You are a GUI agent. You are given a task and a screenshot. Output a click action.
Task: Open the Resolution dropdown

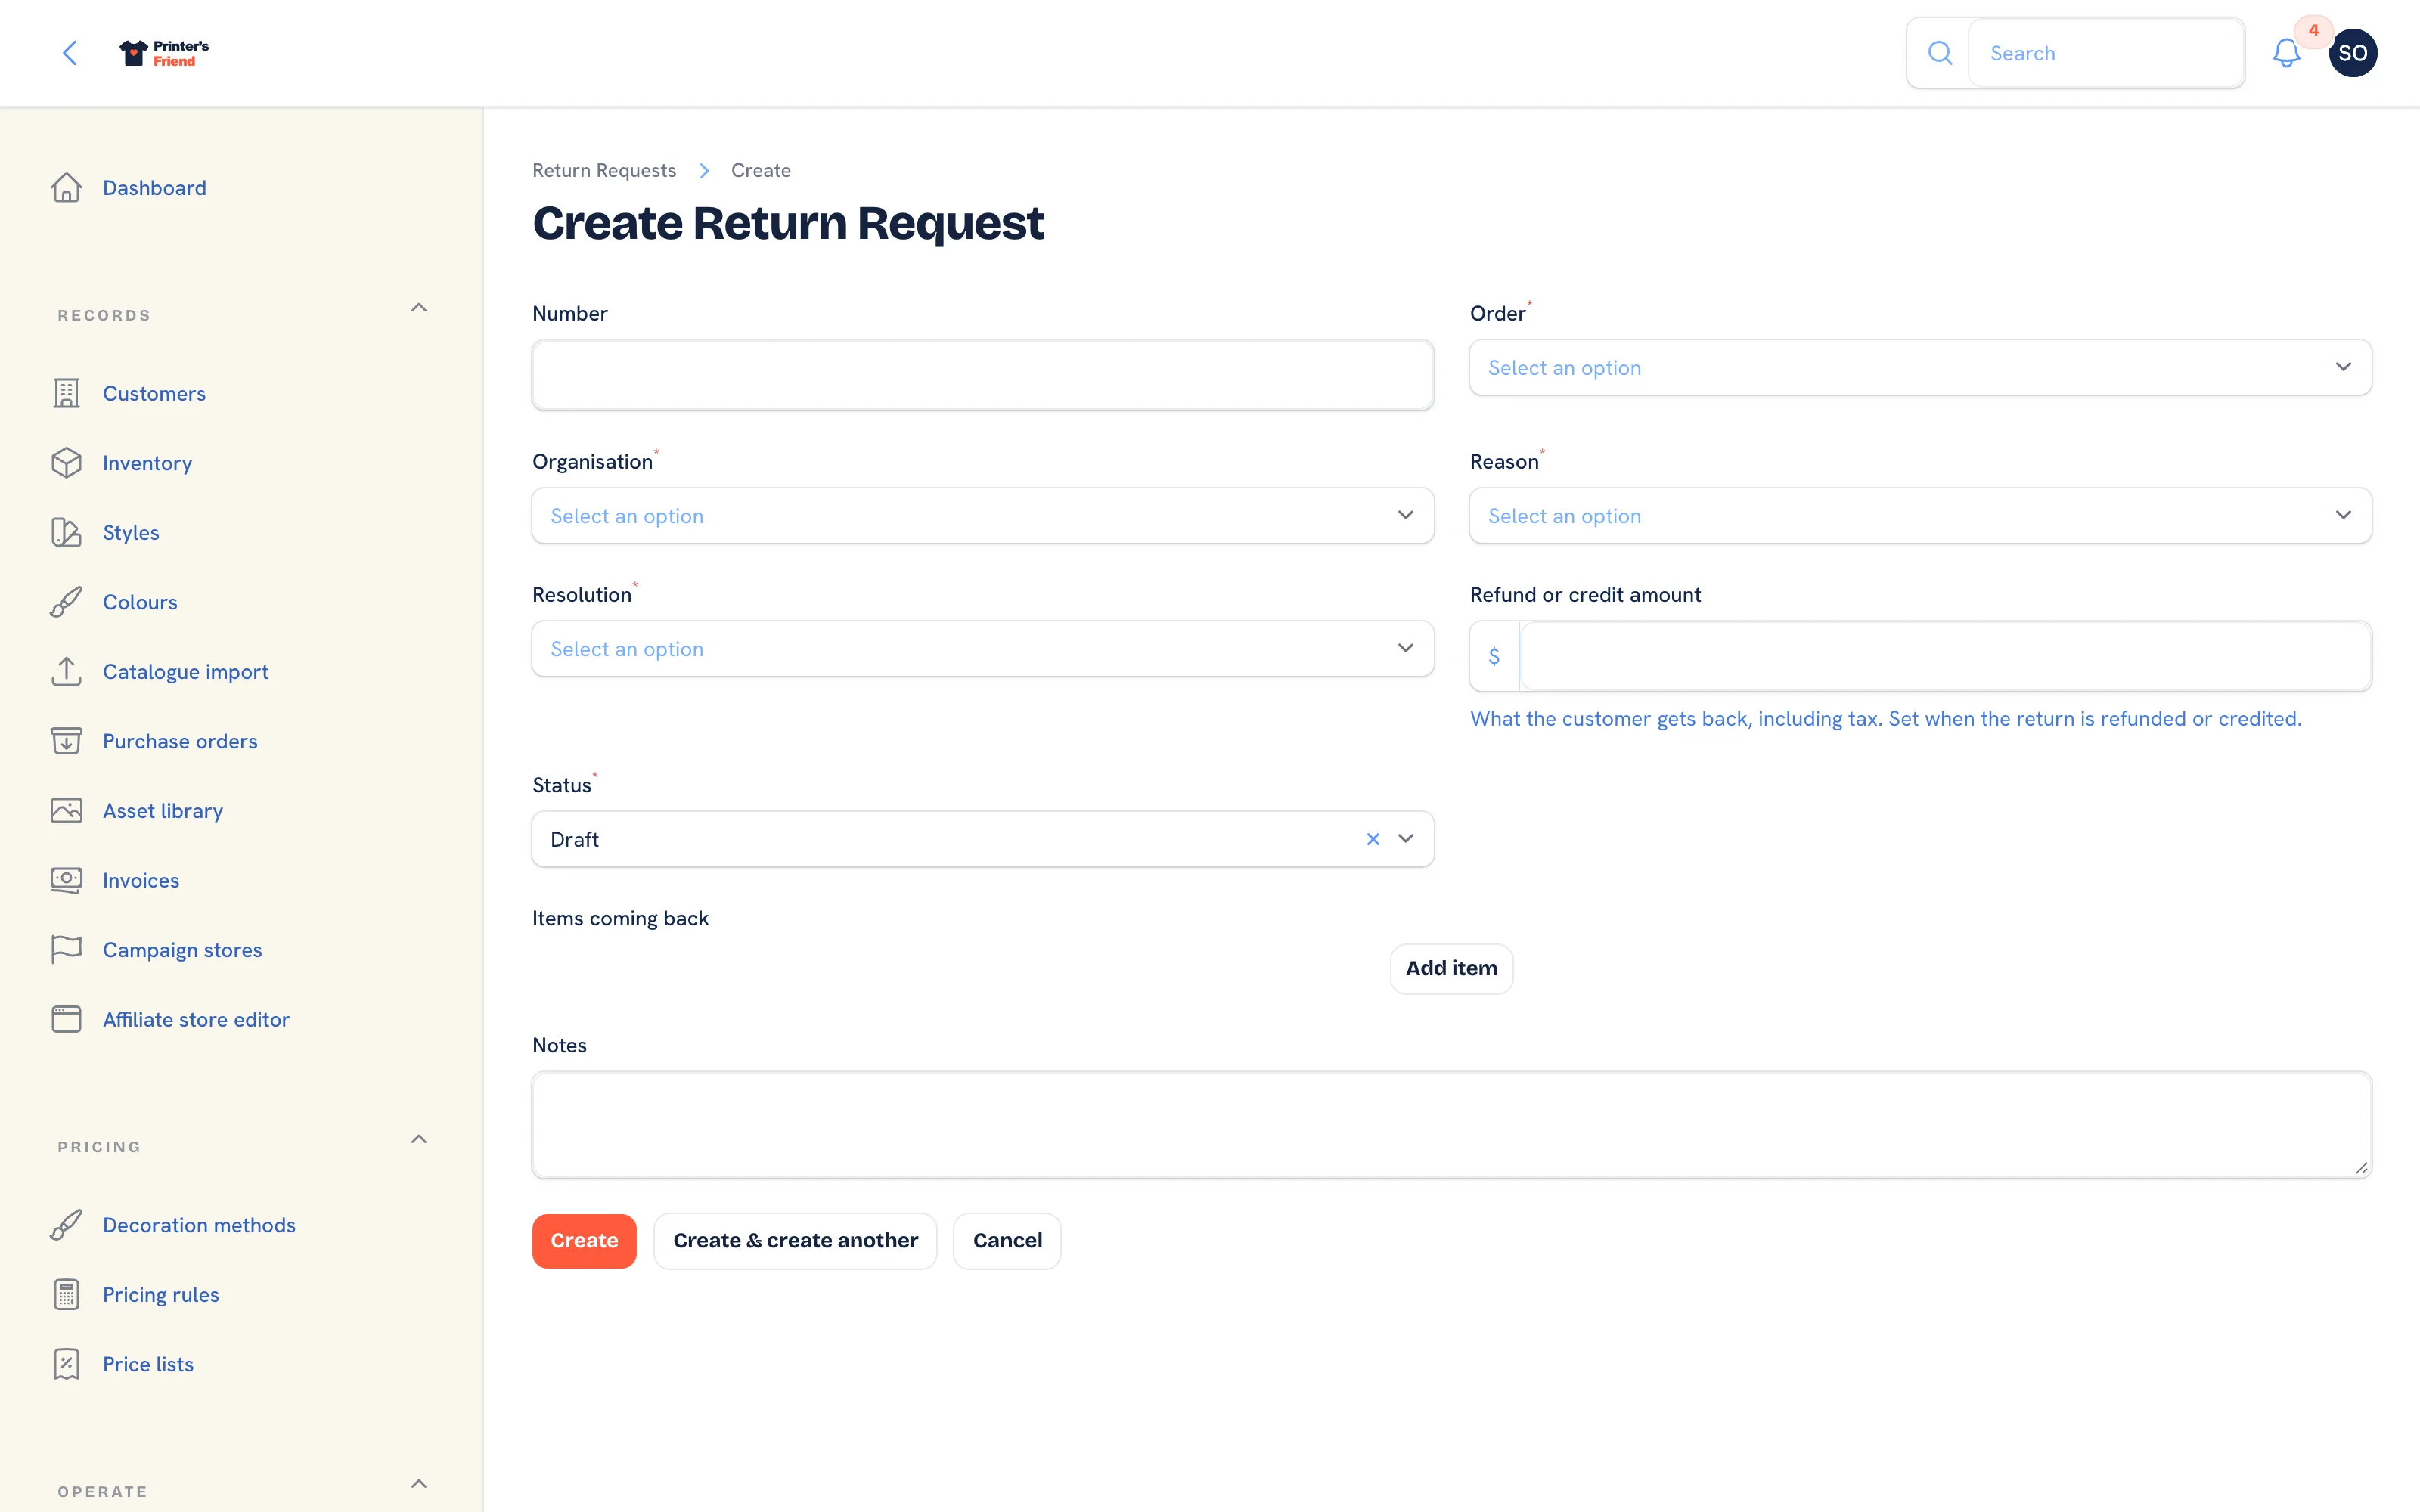click(982, 648)
